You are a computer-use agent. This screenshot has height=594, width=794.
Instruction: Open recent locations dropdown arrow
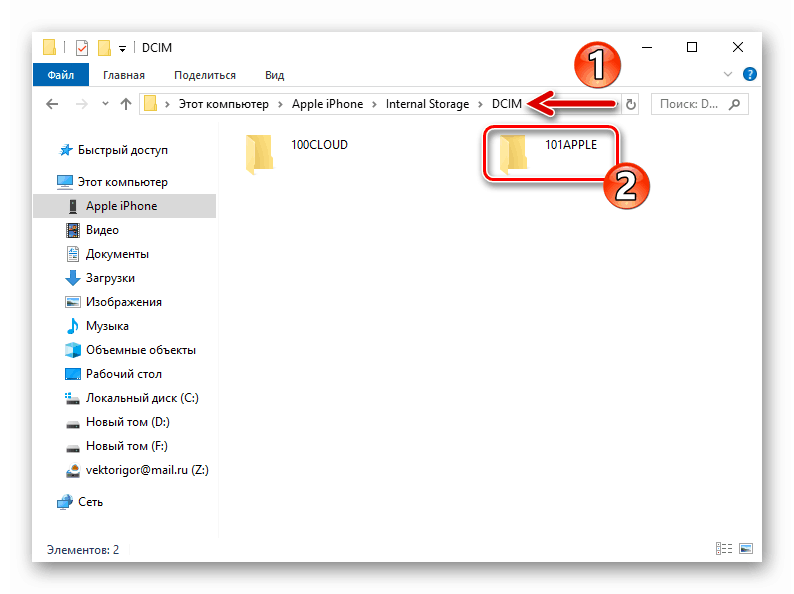pyautogui.click(x=105, y=104)
